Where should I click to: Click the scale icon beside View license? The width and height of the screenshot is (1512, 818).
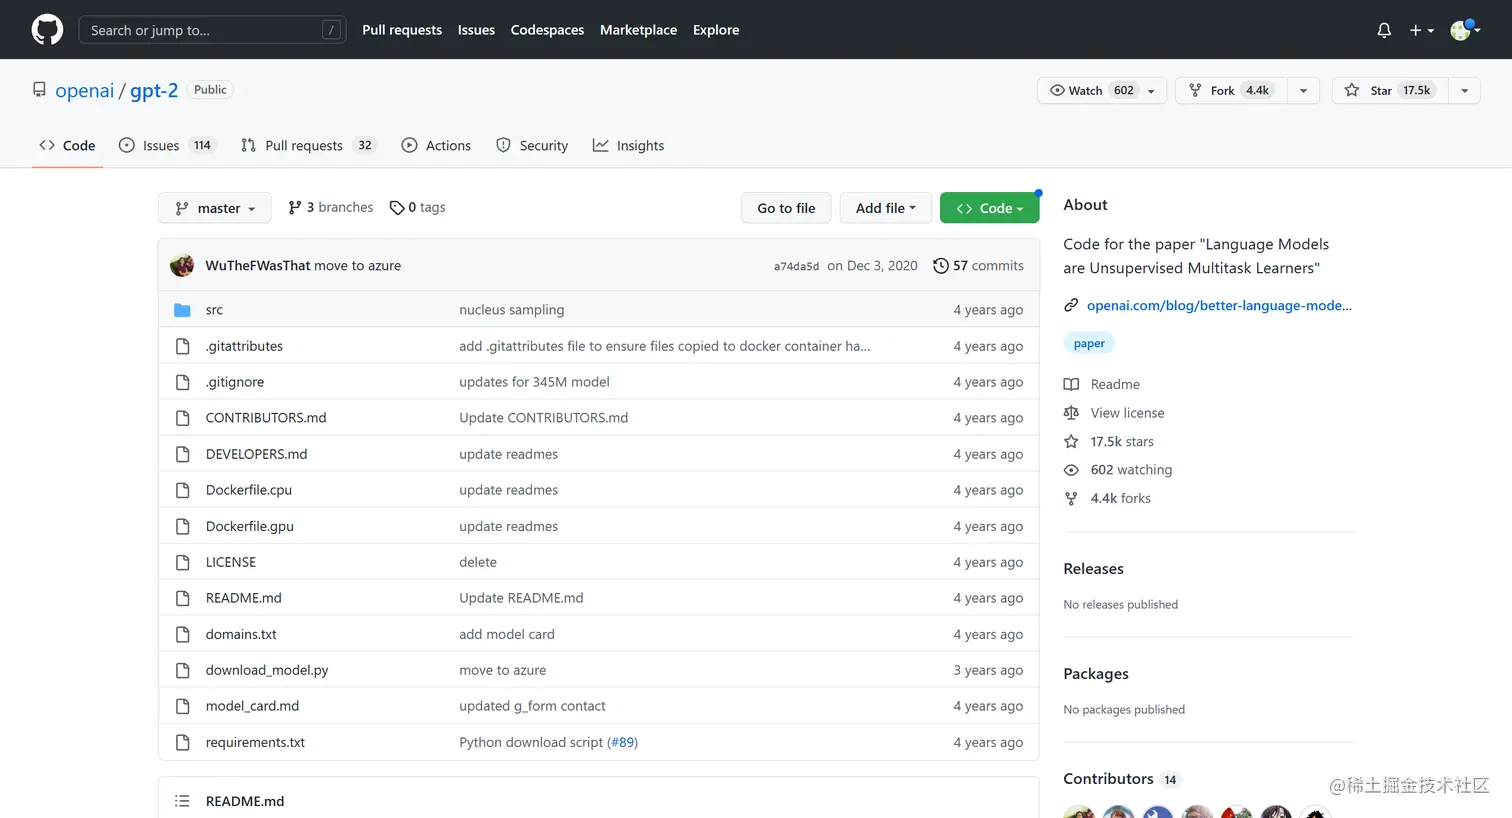pos(1071,413)
